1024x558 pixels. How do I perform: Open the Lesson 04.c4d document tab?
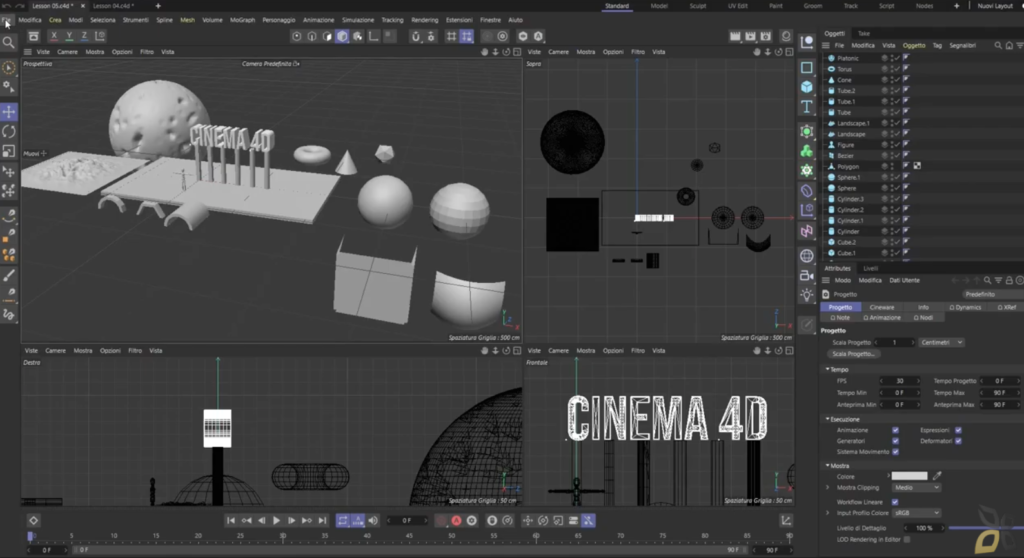click(x=113, y=6)
